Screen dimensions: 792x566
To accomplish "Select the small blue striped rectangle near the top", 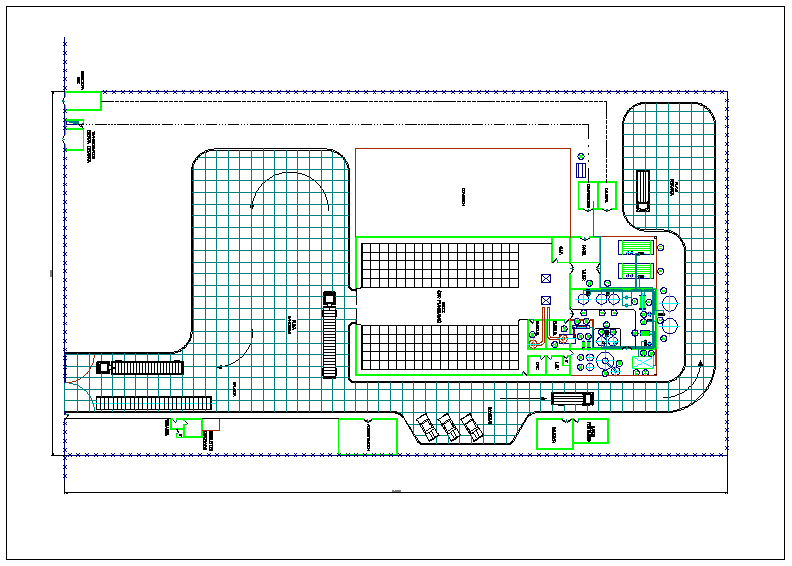I will [x=582, y=170].
